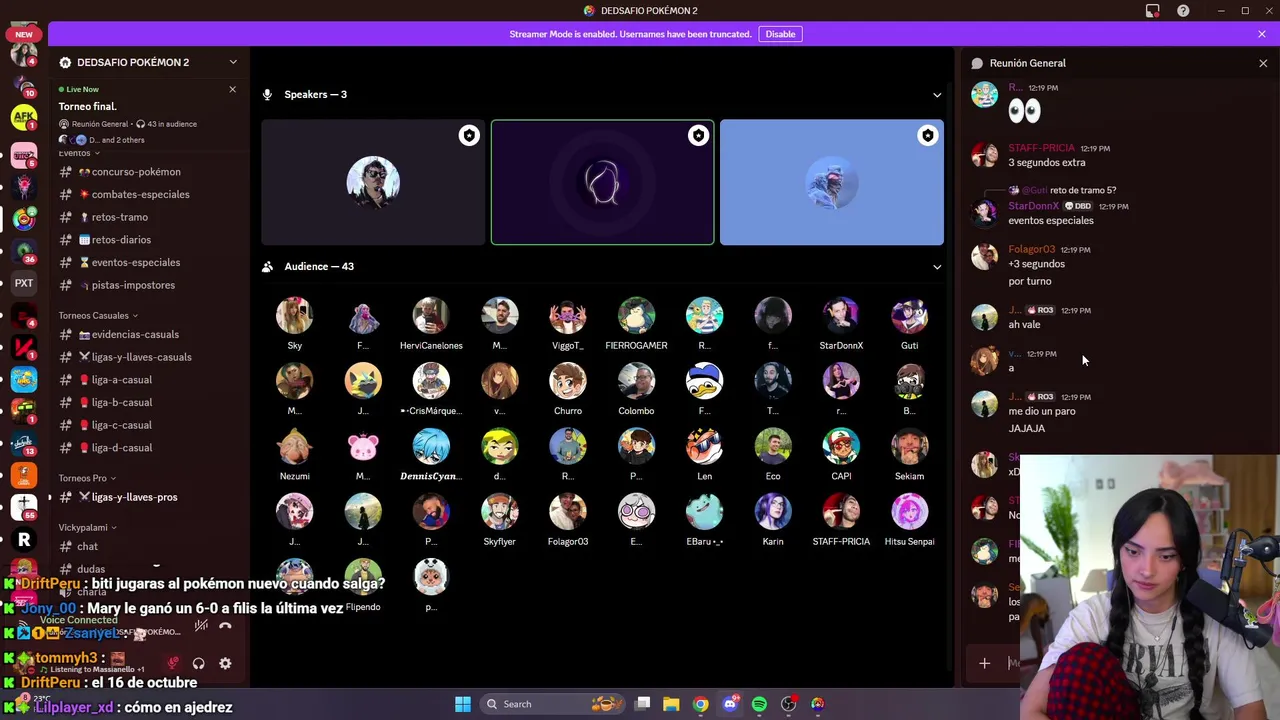Image resolution: width=1280 pixels, height=720 pixels.
Task: Open Windows Start button on taskbar
Action: click(463, 704)
